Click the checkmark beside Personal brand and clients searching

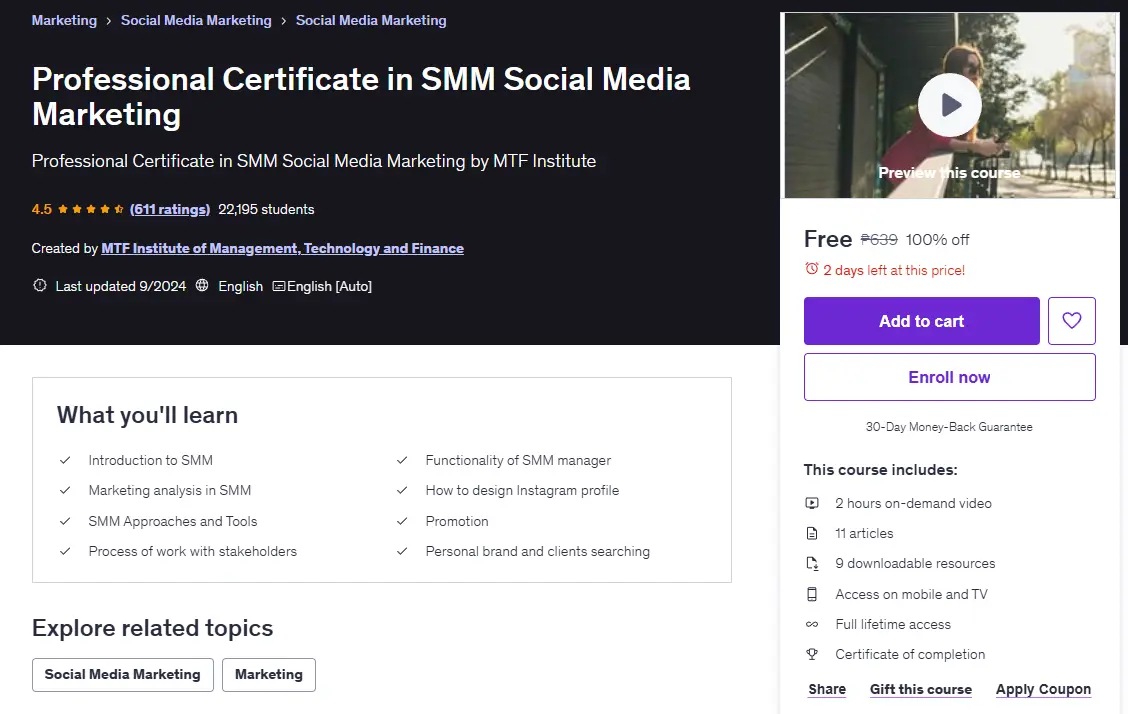(x=402, y=551)
